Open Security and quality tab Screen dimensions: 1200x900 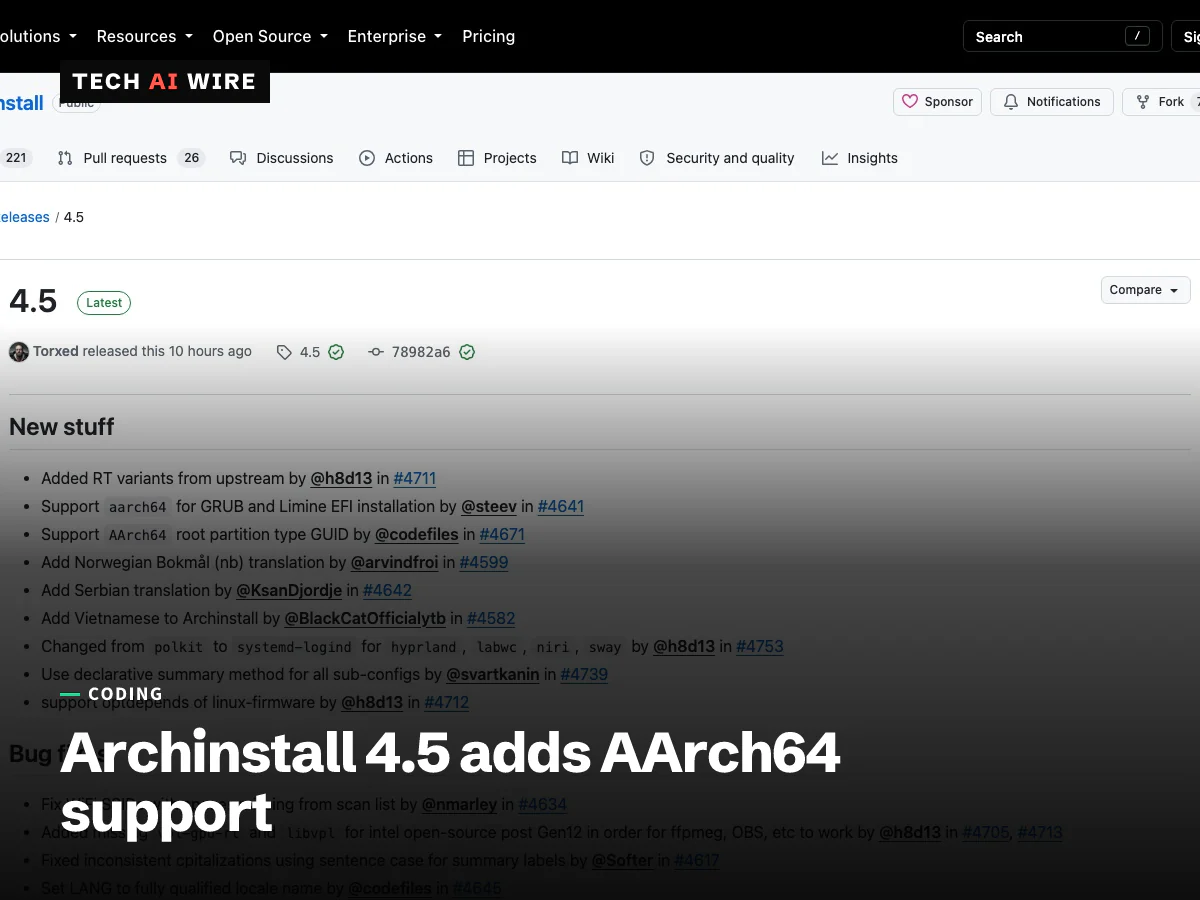click(717, 158)
